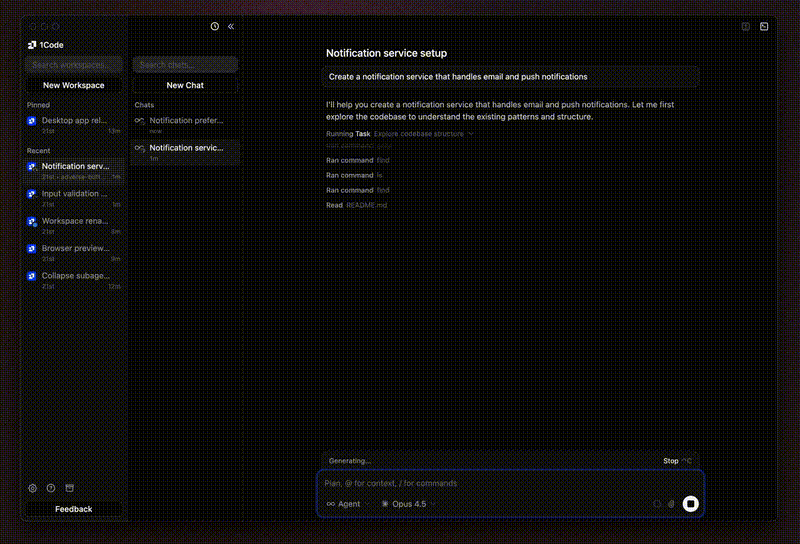Click workspace icon beside Desktop app rel...
Screen dimensions: 800x544
32,121
